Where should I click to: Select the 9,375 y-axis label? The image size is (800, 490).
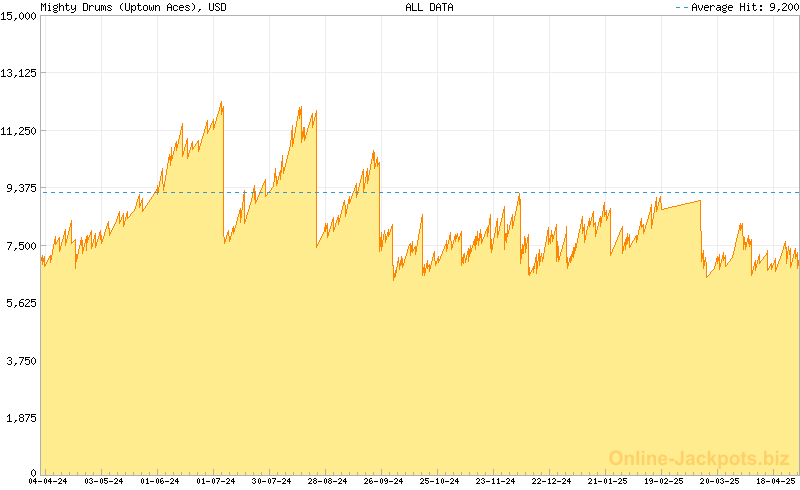point(21,188)
